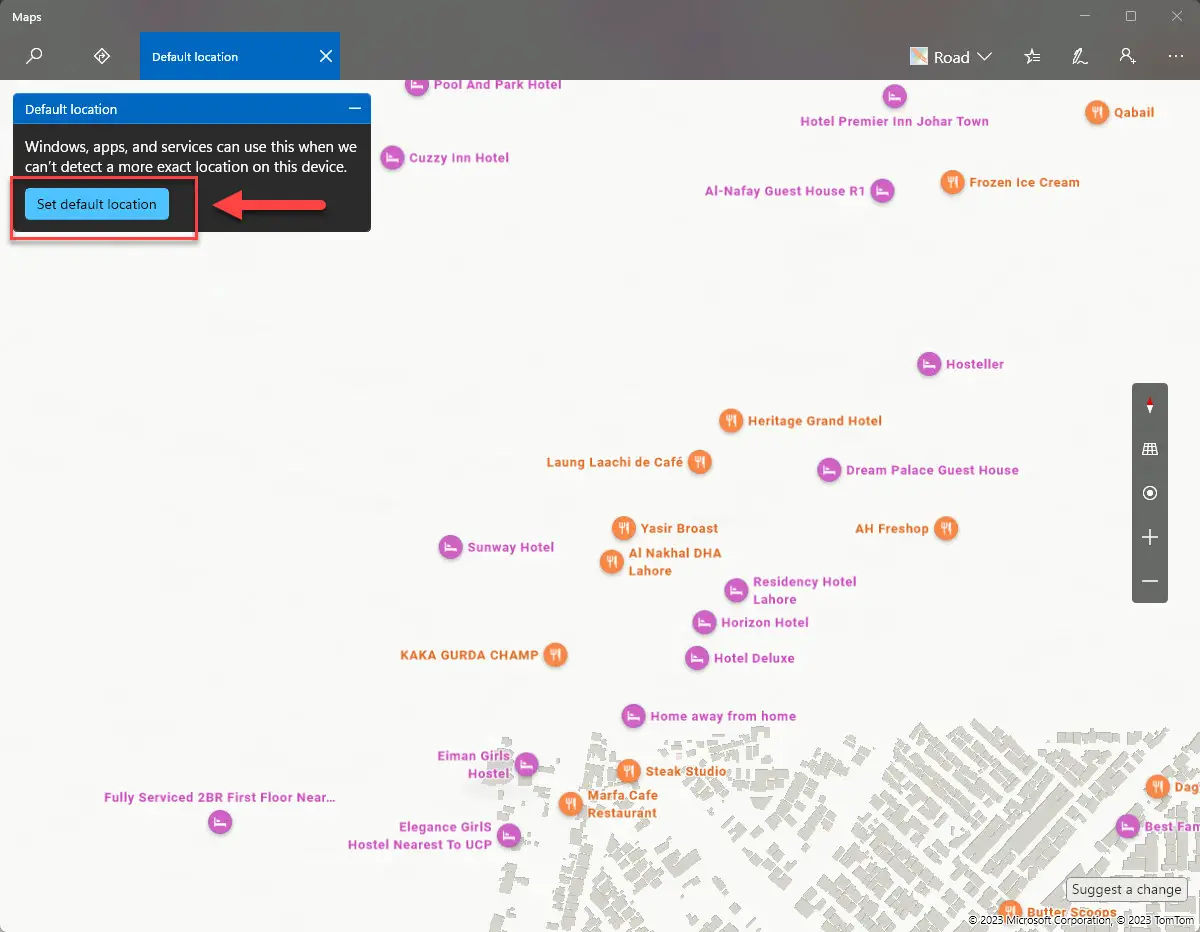Open the account sign-in icon
1200x932 pixels.
(1128, 57)
